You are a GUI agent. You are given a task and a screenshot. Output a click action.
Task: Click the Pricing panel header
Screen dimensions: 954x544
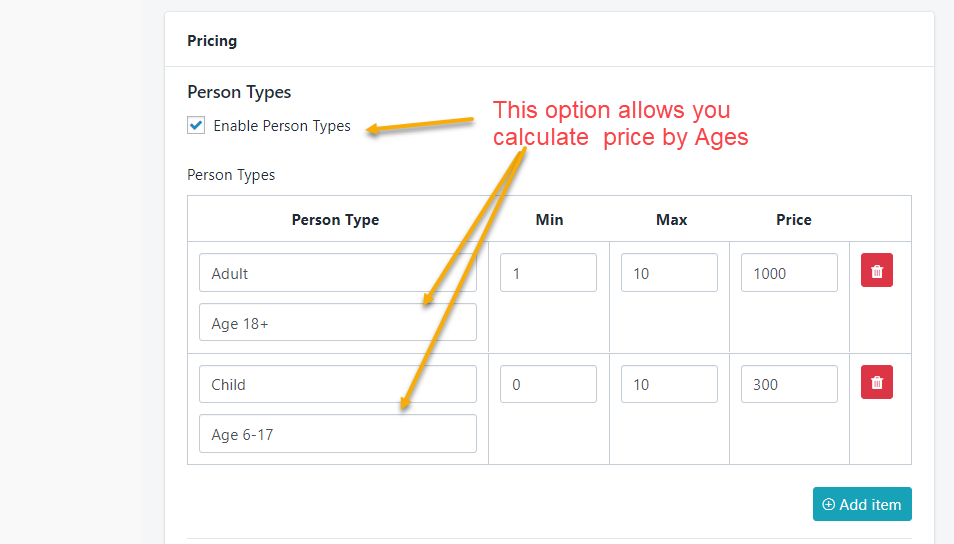tap(212, 41)
